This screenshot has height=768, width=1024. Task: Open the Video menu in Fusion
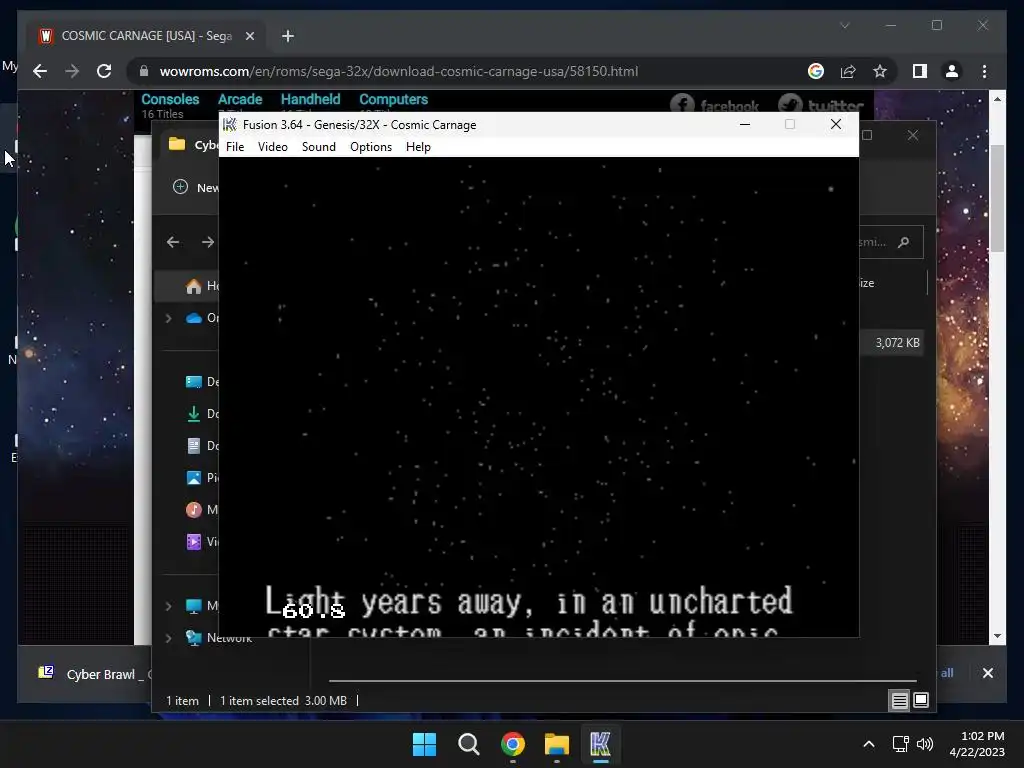272,147
